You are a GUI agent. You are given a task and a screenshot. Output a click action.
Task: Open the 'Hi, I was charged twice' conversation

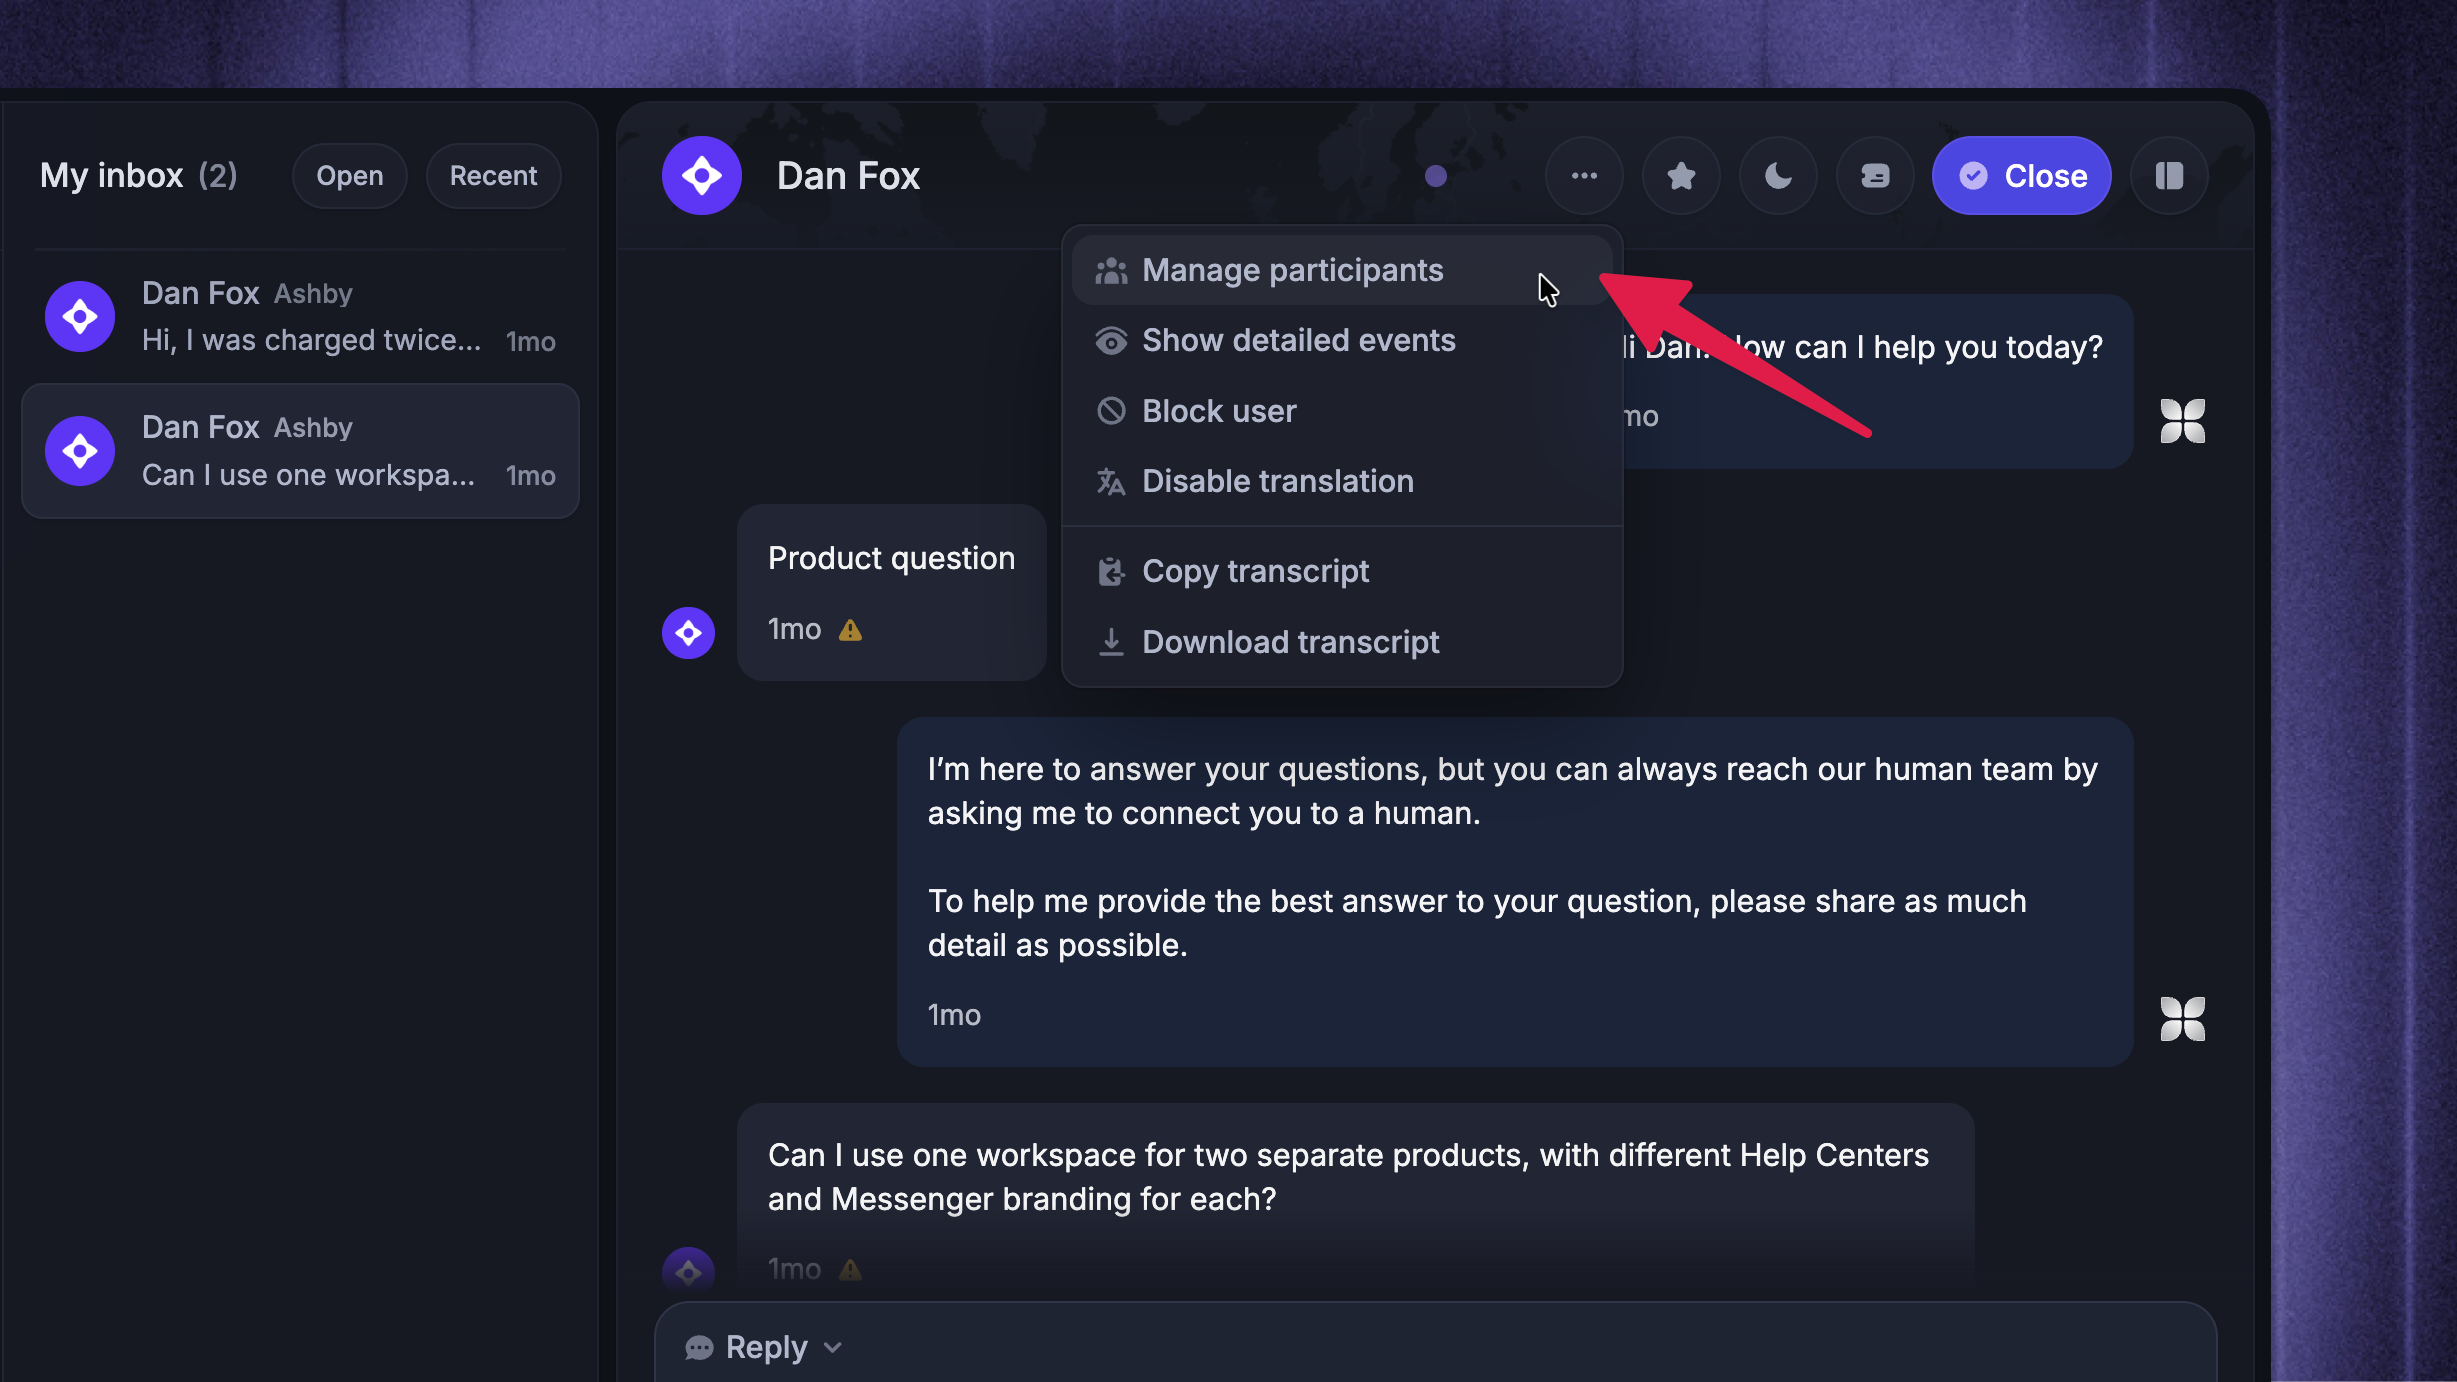click(x=300, y=317)
